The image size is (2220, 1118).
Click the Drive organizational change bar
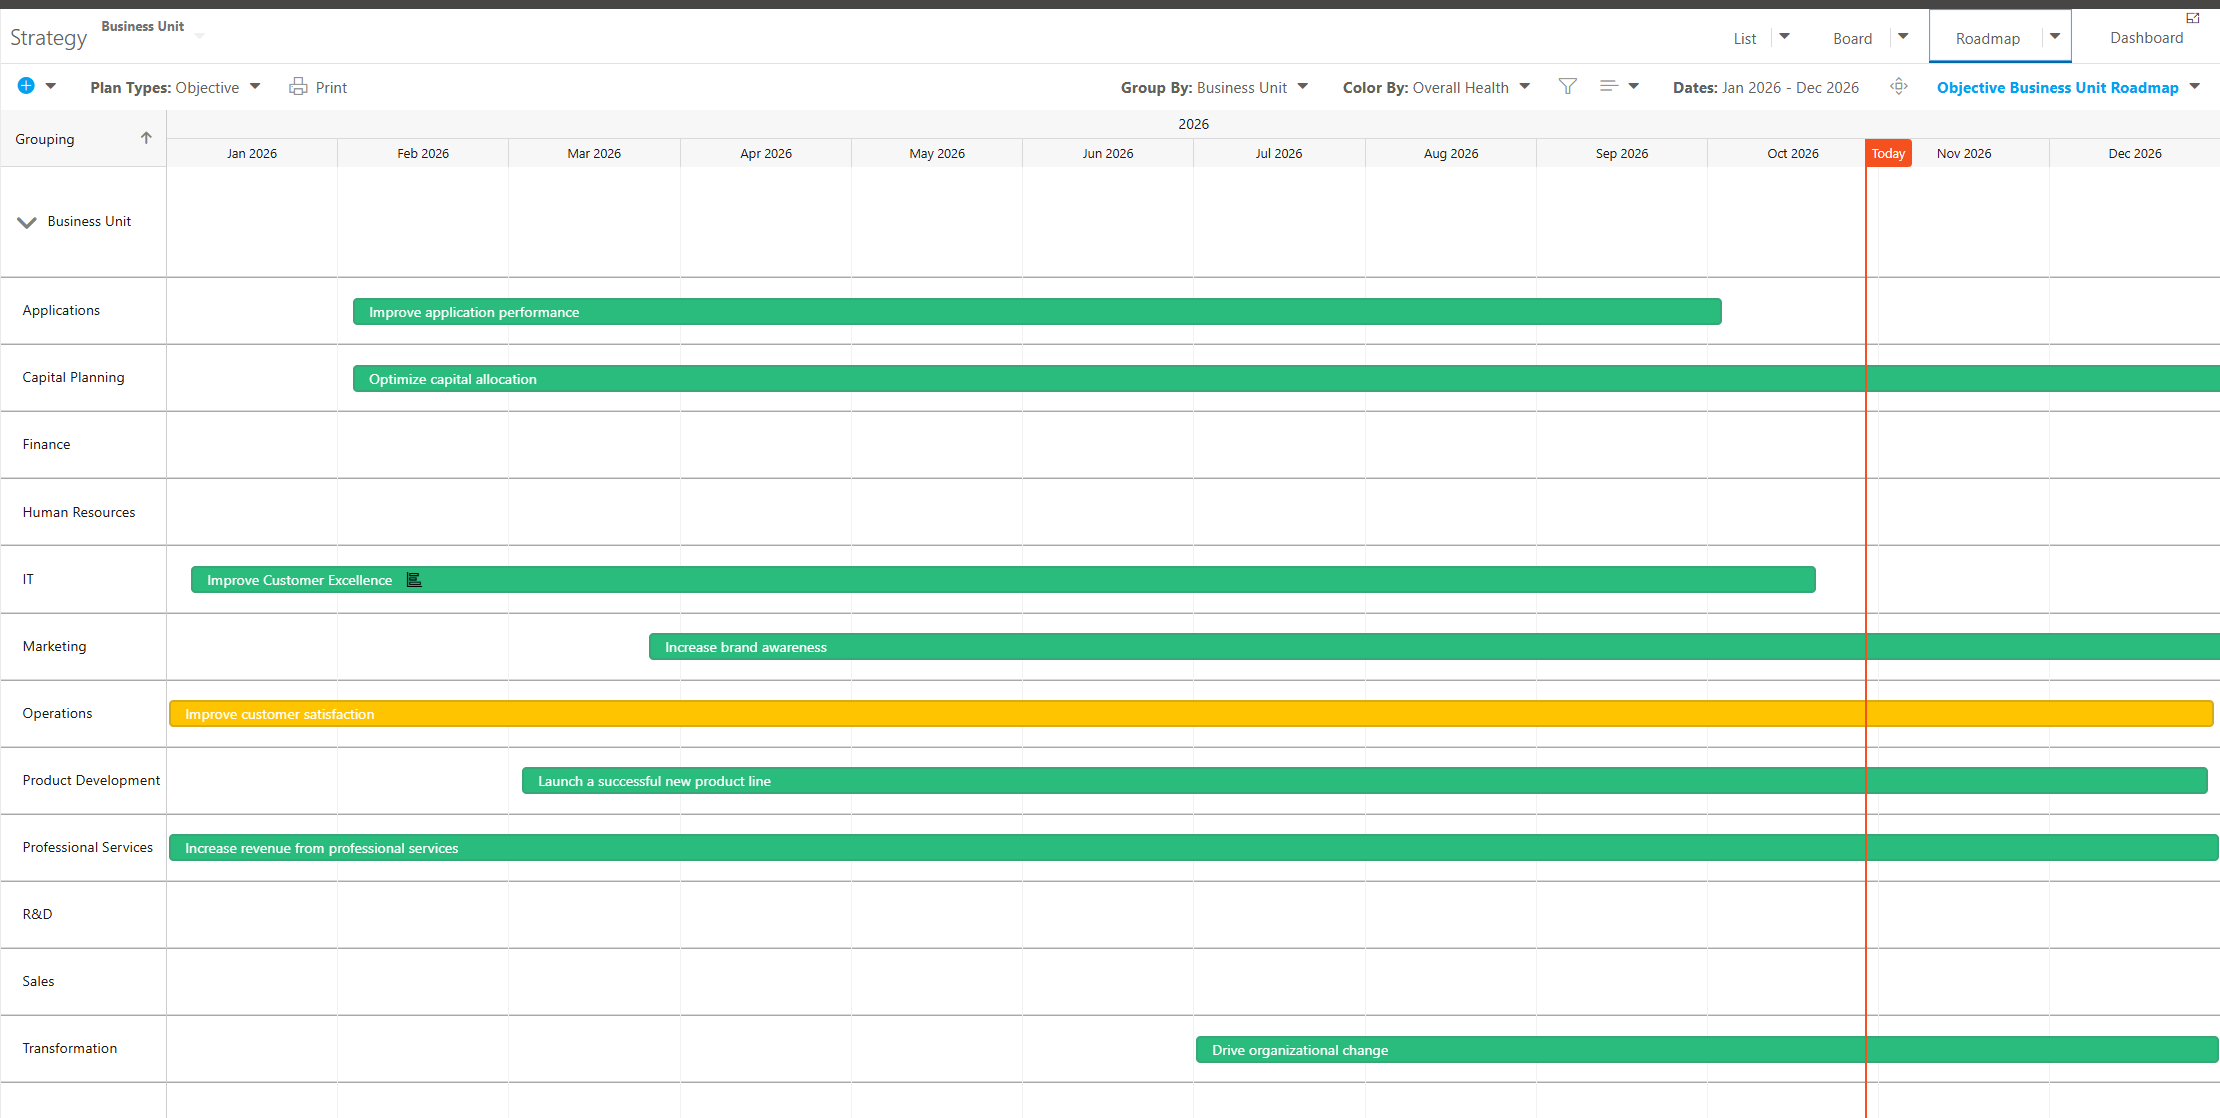tap(1707, 1050)
